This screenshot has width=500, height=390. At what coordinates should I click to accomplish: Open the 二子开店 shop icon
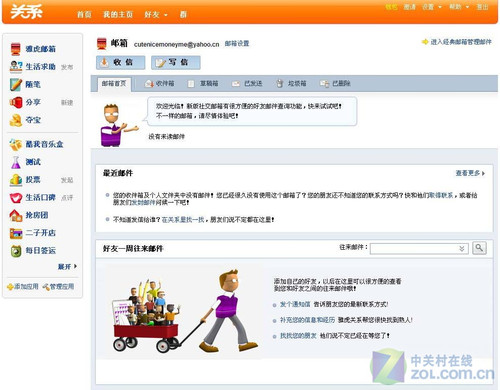click(16, 233)
